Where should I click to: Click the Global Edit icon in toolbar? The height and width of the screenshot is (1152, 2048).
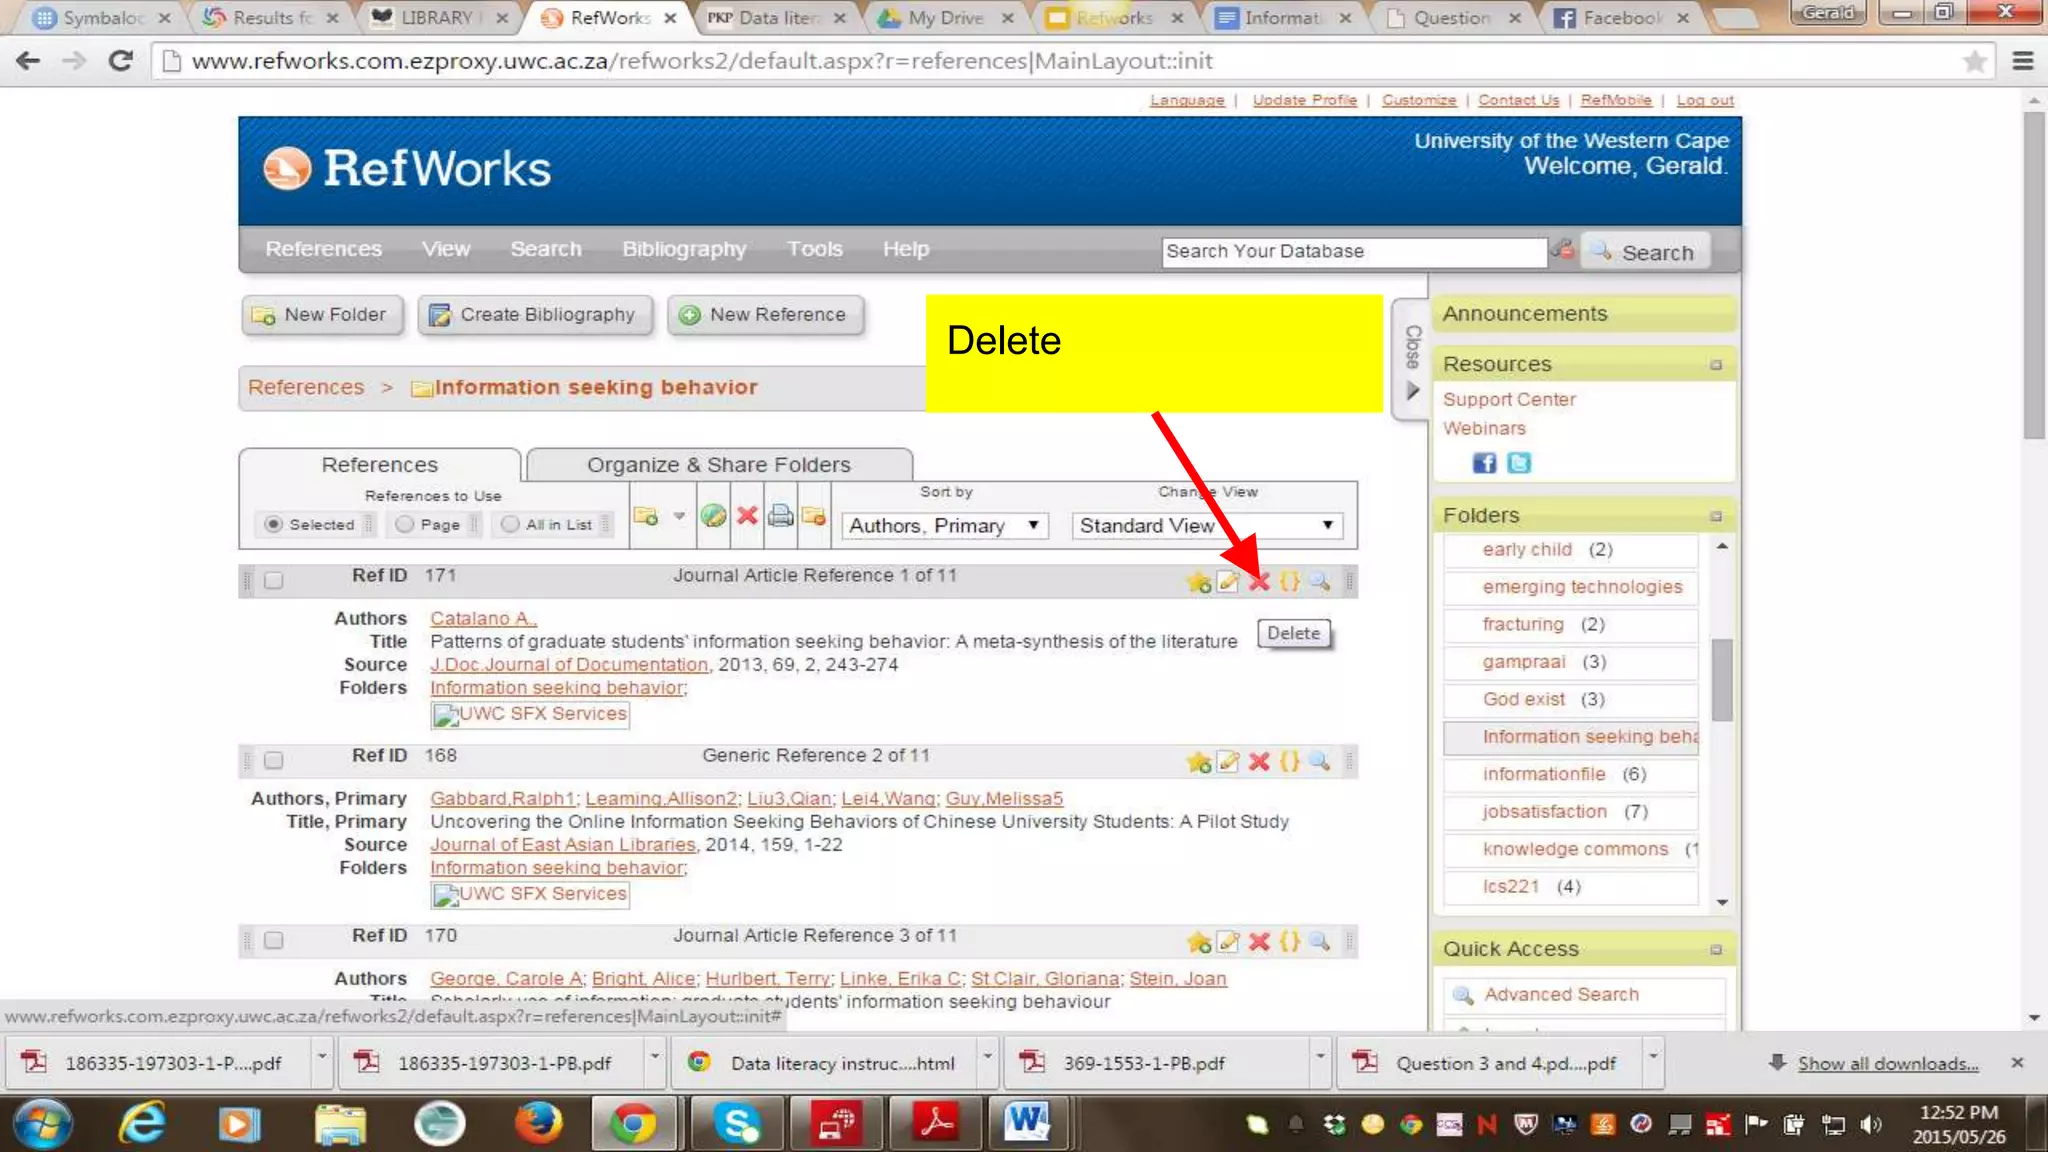coord(713,516)
